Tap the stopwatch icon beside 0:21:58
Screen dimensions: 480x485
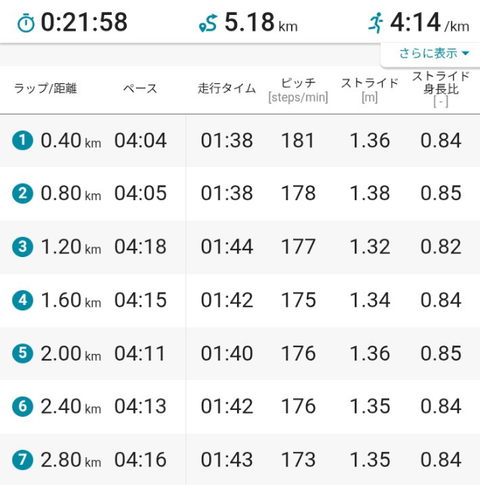[26, 23]
